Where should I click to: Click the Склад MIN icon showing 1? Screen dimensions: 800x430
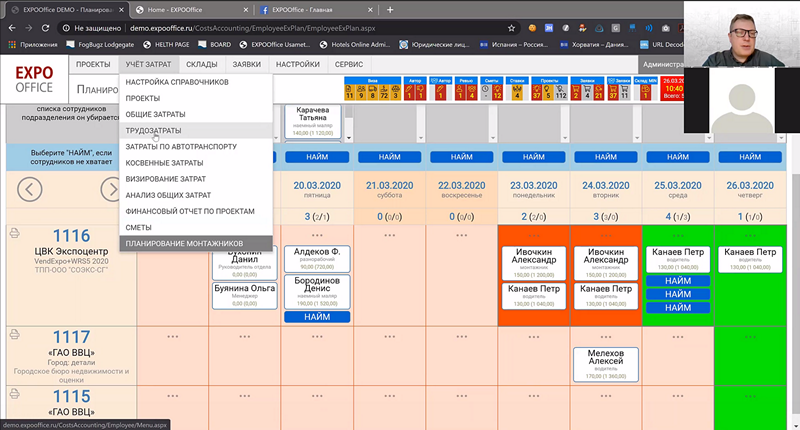click(645, 92)
